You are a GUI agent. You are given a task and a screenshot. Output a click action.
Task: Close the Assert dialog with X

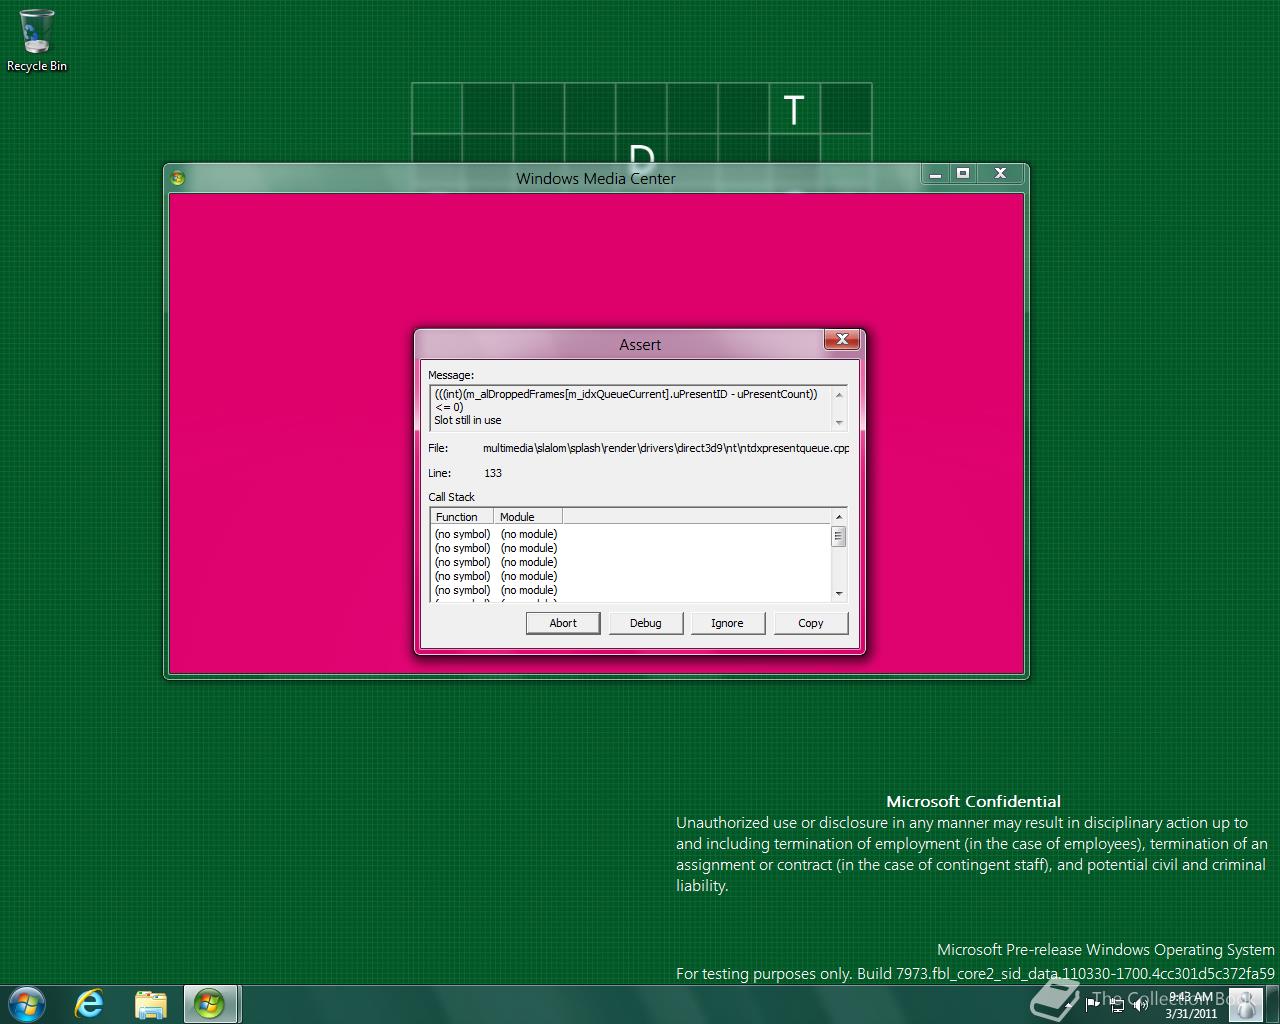842,340
